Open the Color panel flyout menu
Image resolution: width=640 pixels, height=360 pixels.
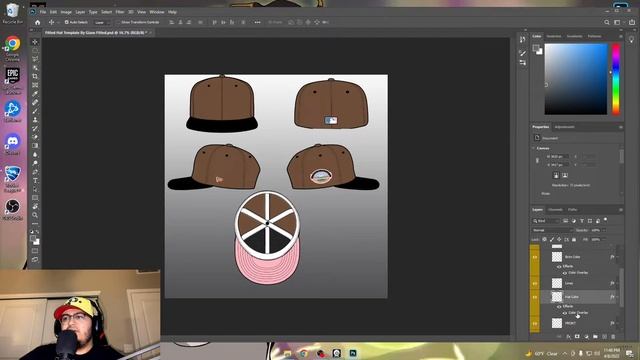pyautogui.click(x=620, y=36)
